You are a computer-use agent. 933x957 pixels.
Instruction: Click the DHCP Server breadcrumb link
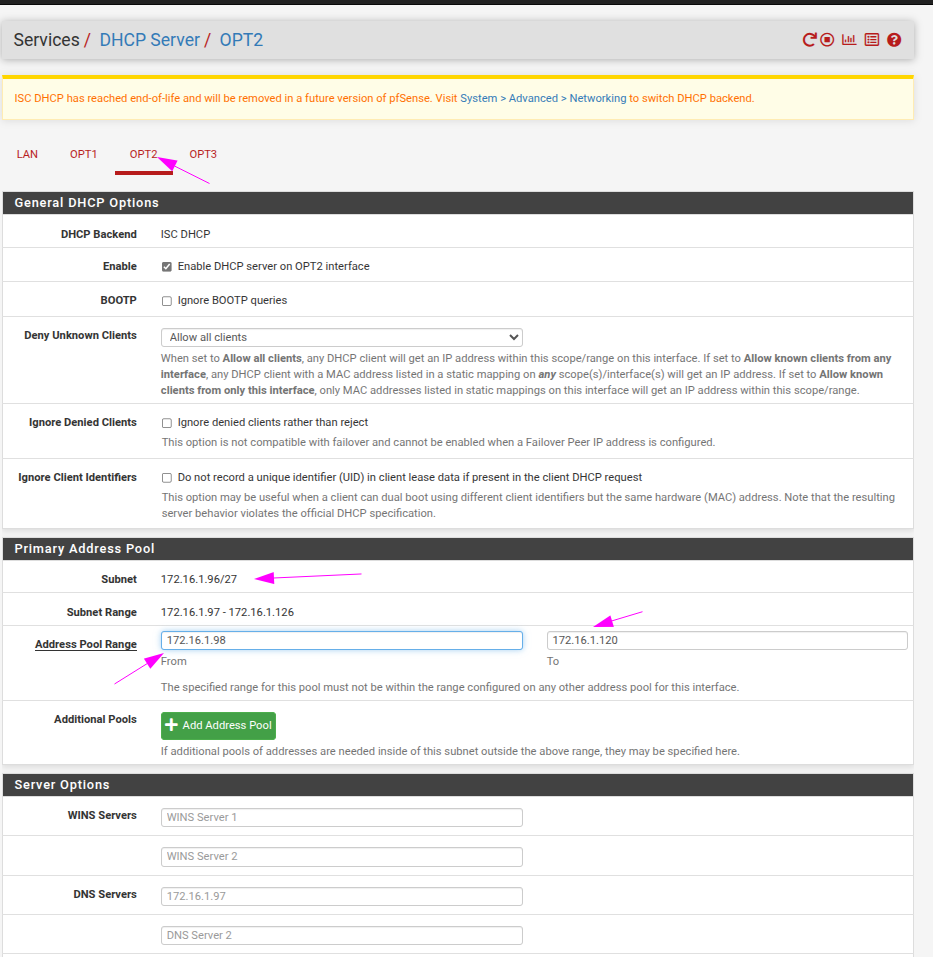[x=149, y=40]
